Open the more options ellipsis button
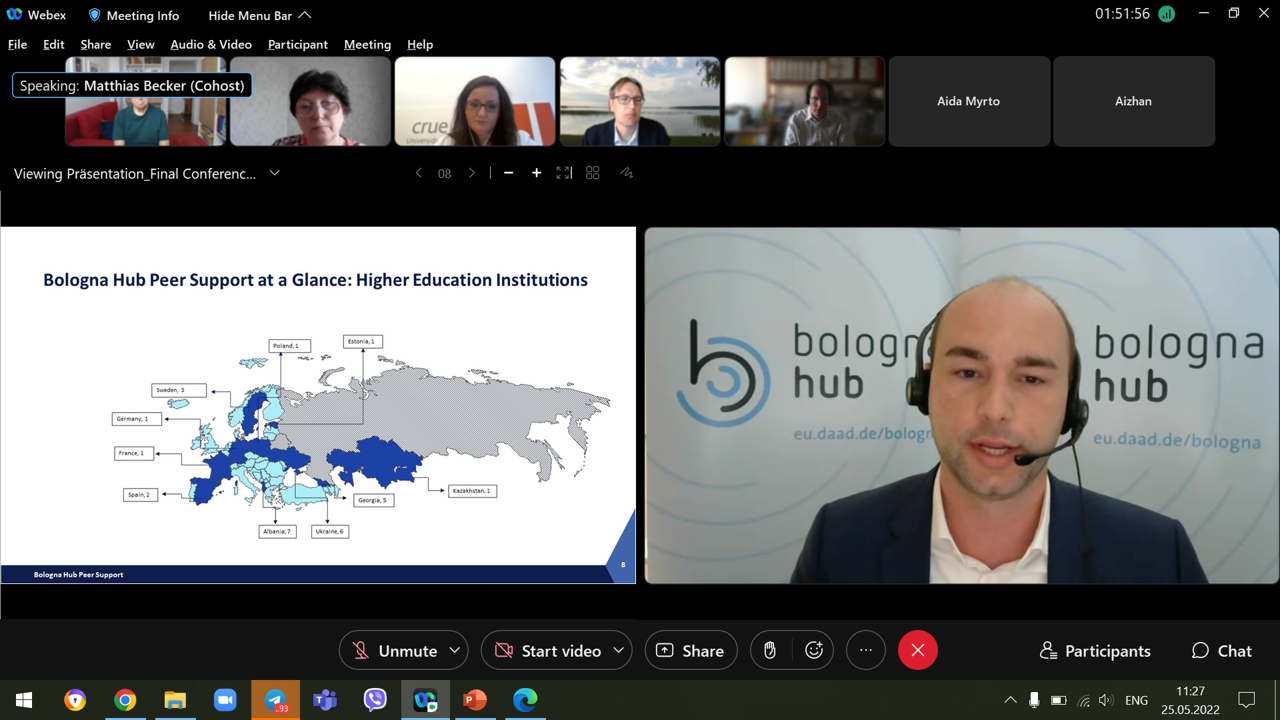This screenshot has height=720, width=1280. 866,650
